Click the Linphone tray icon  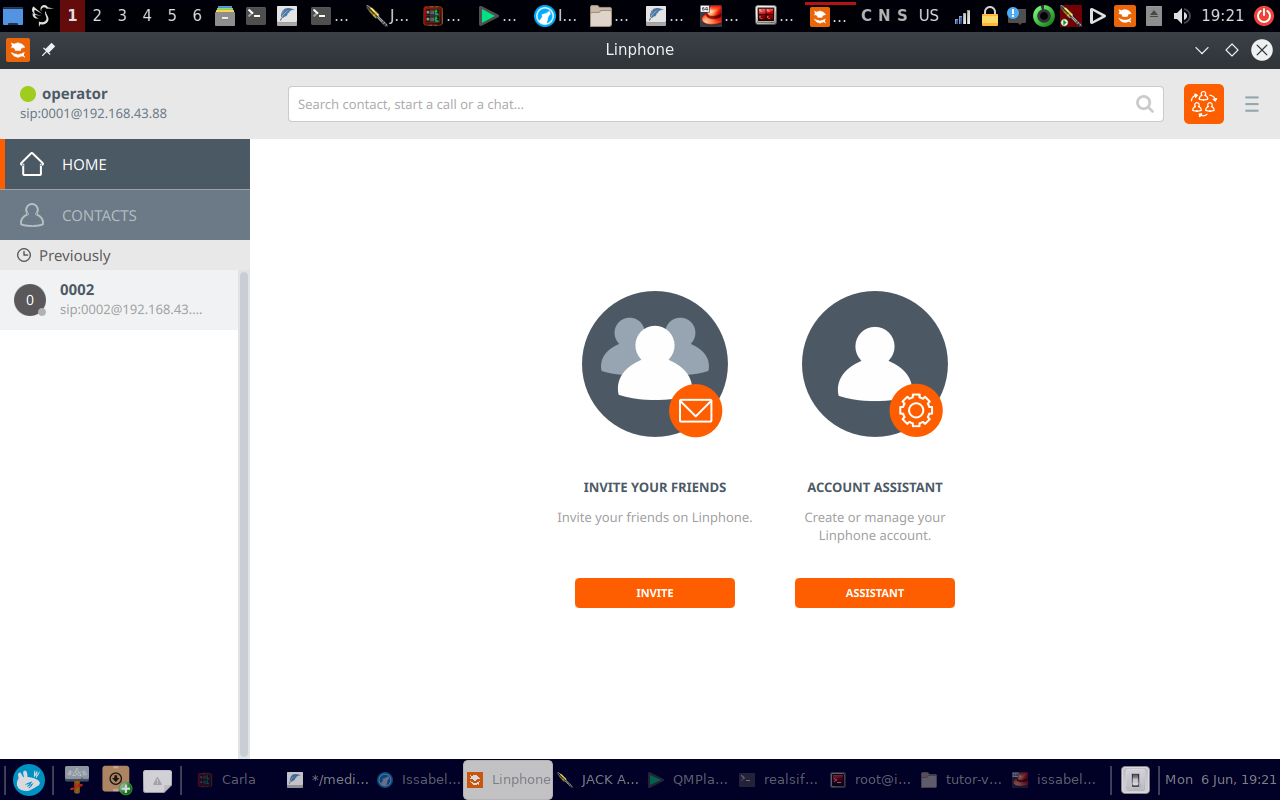point(1125,16)
